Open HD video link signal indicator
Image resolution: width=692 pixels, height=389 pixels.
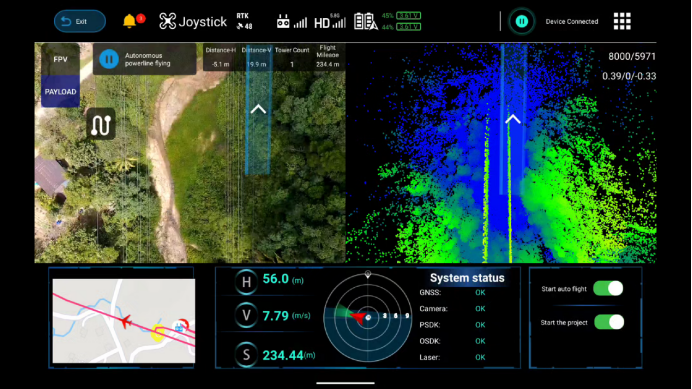pos(330,21)
